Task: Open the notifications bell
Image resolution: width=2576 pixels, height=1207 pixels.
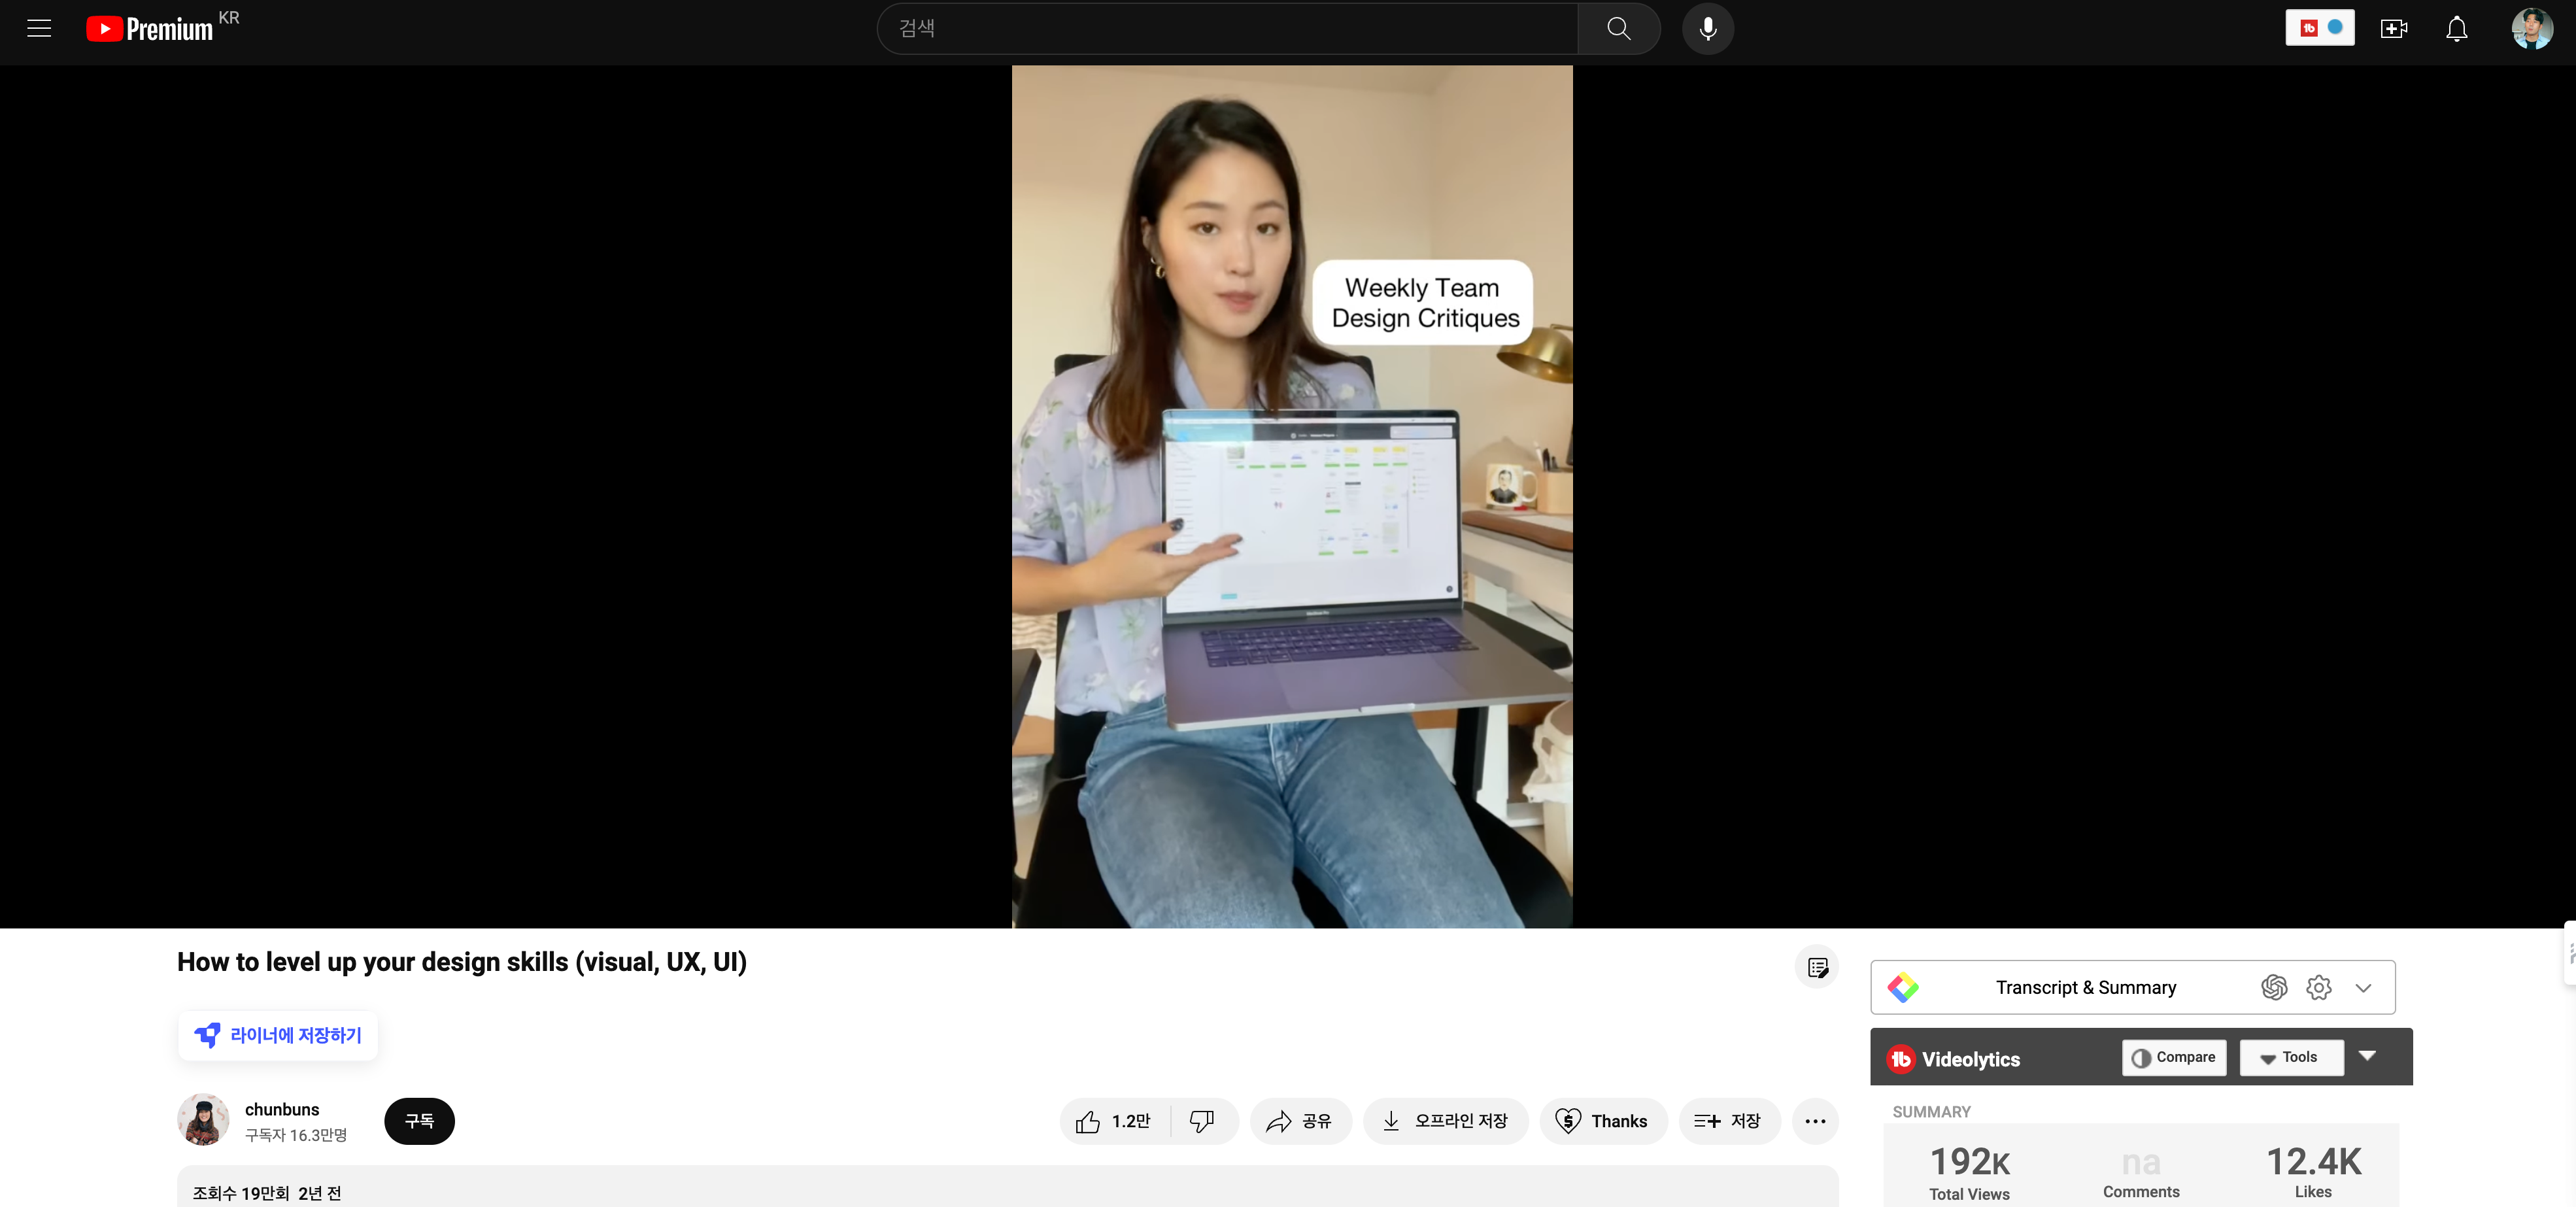Action: [2456, 29]
